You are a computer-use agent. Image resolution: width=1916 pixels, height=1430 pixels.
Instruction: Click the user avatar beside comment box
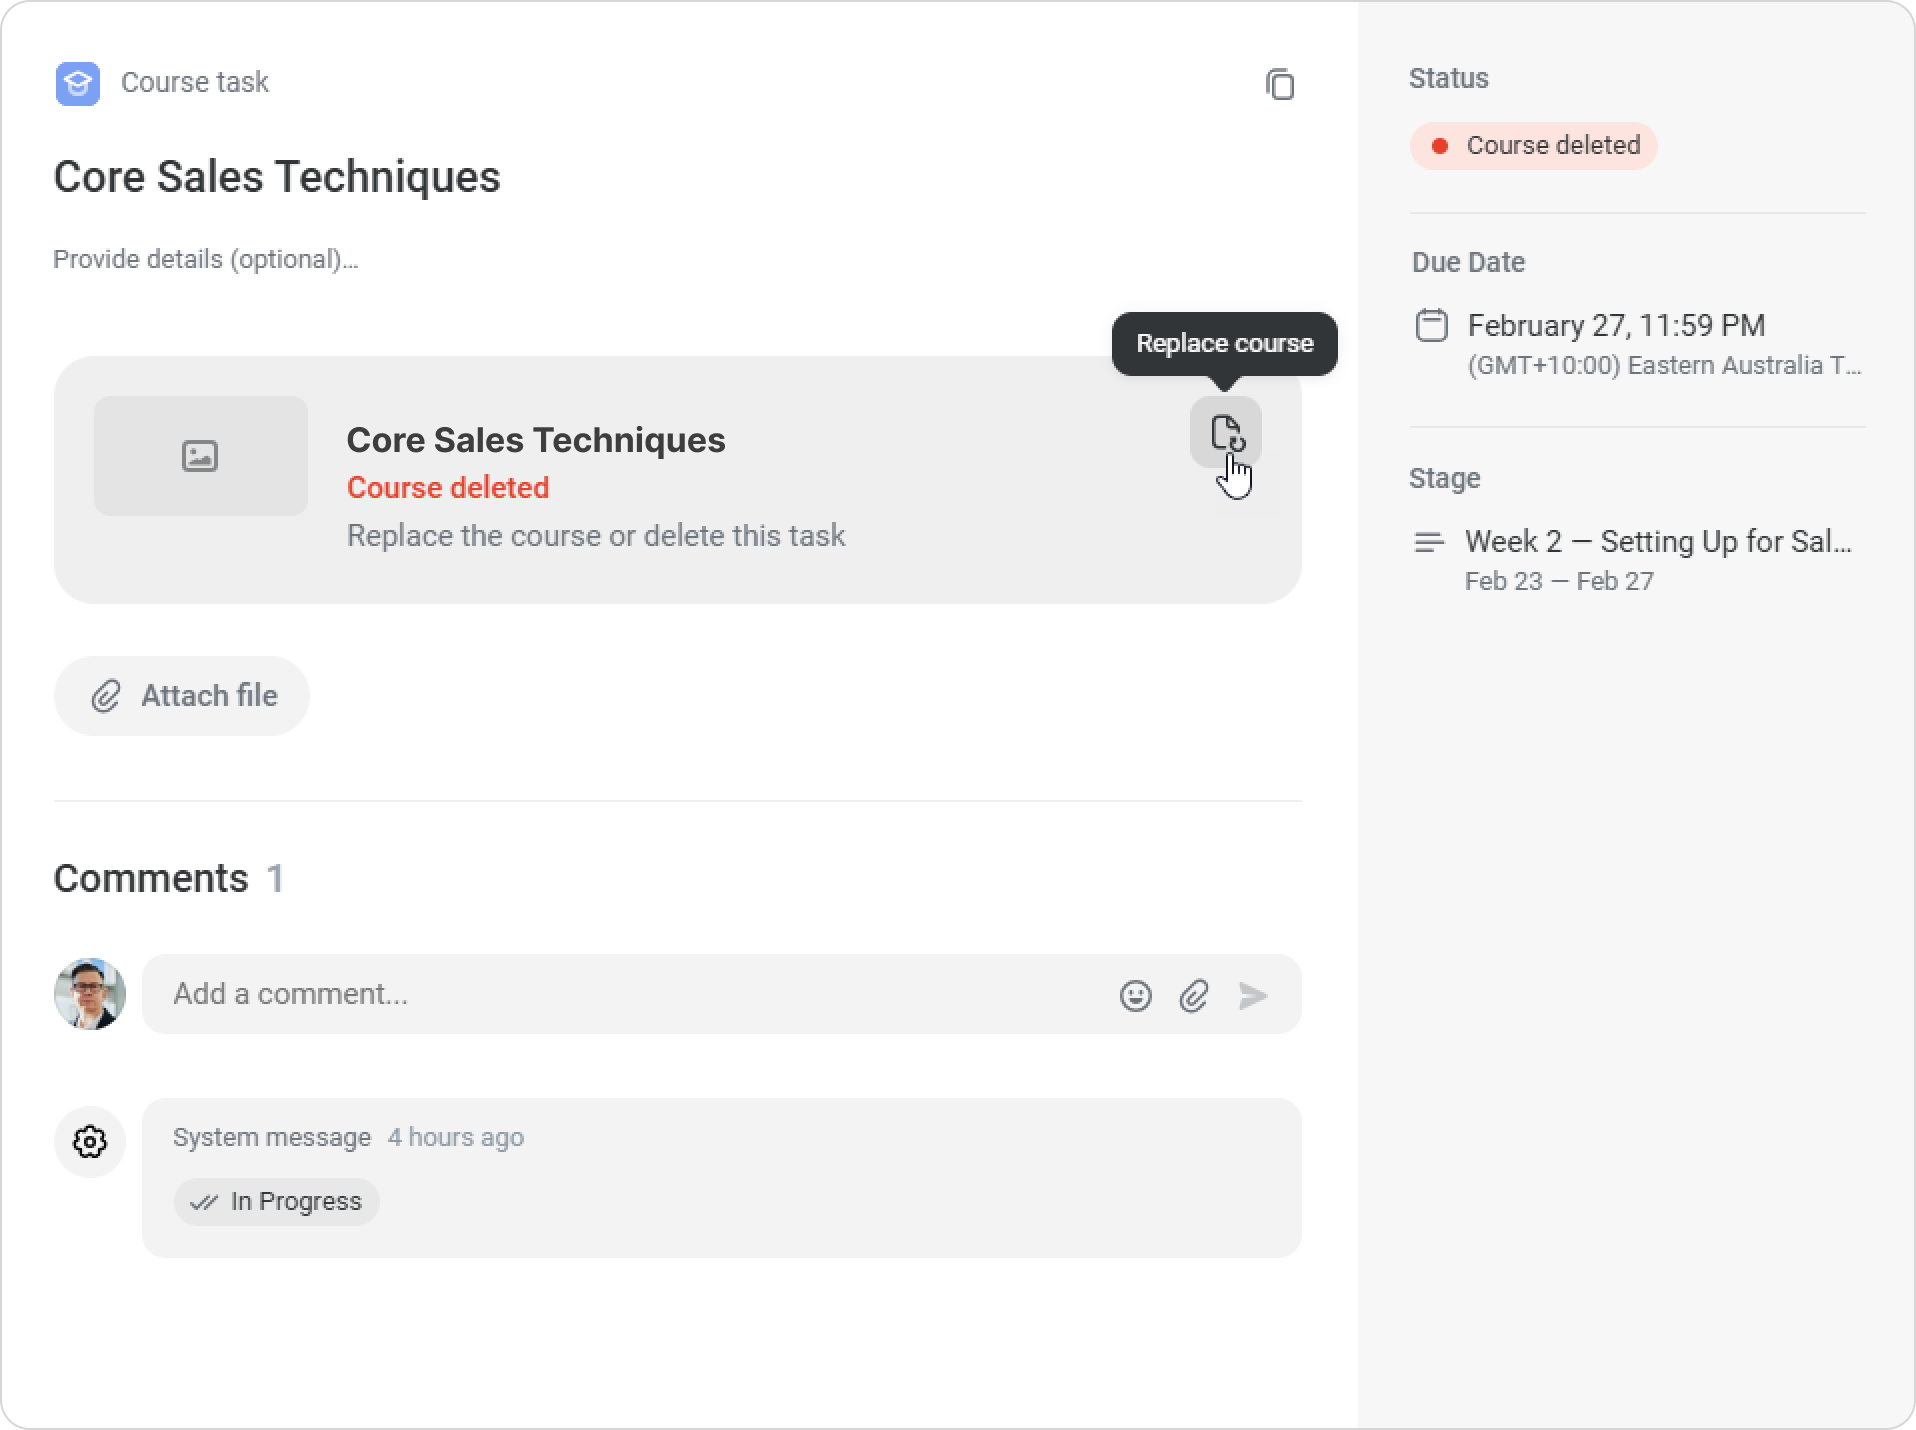(90, 994)
